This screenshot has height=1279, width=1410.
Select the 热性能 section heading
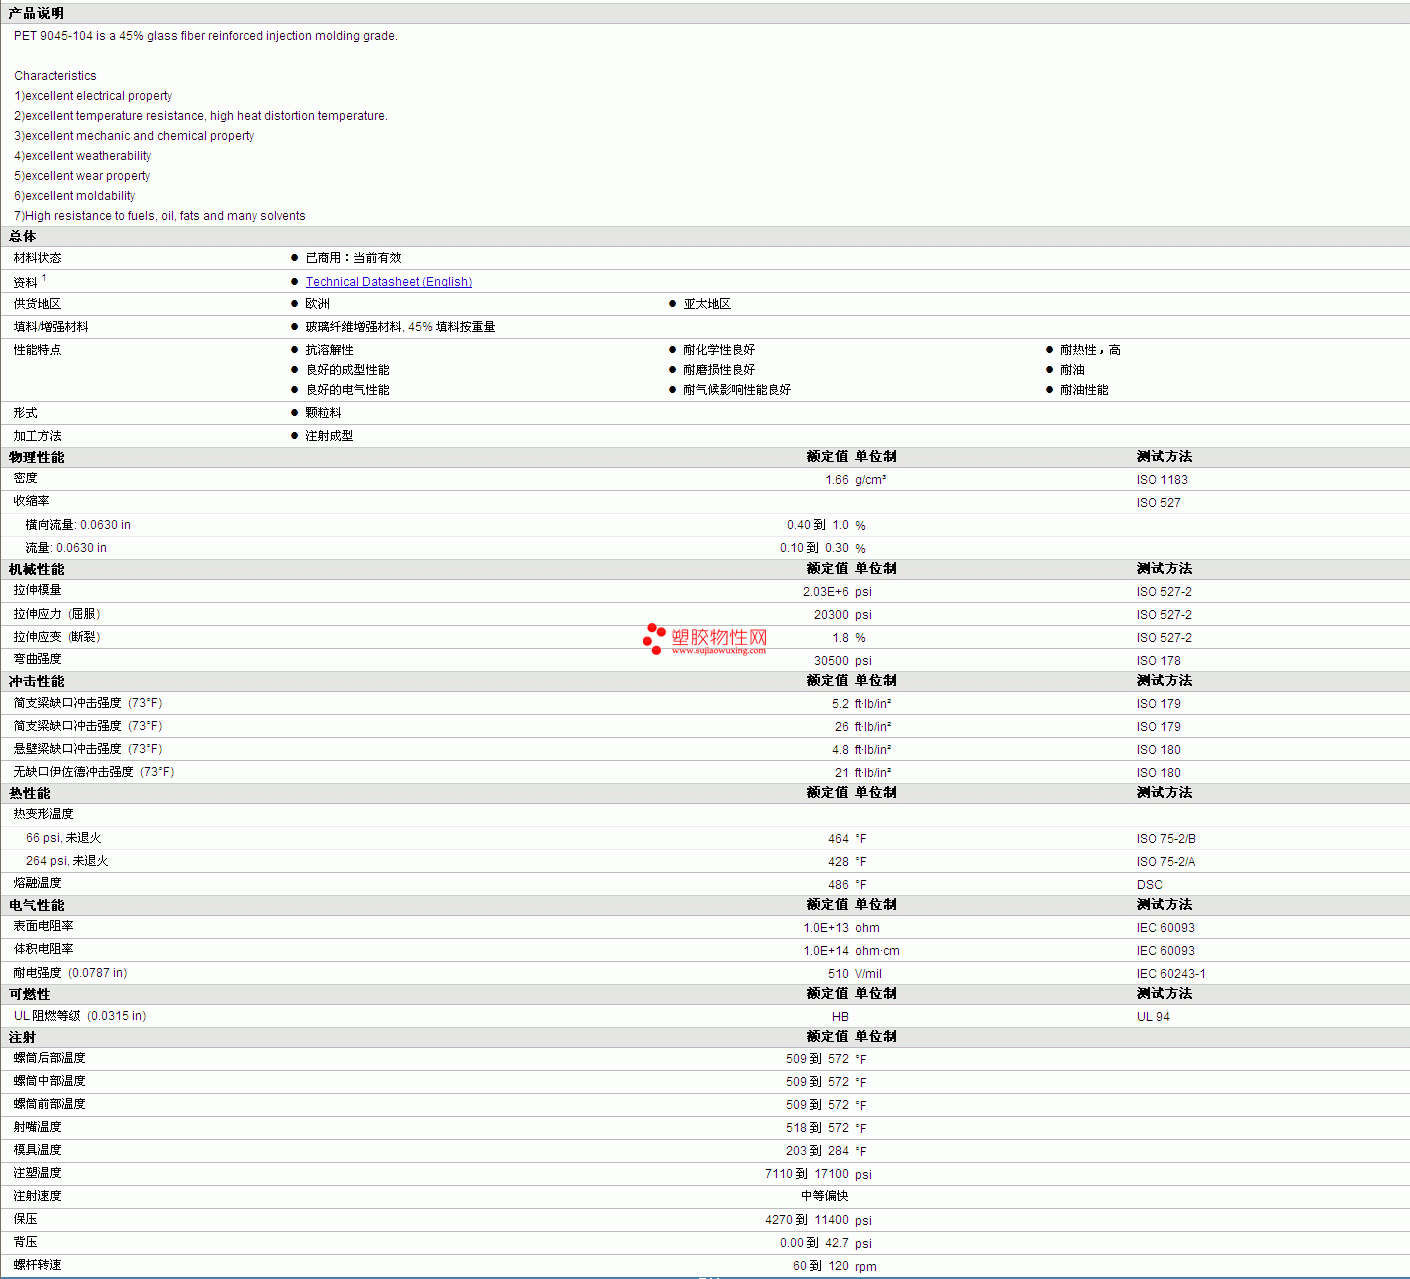30,793
